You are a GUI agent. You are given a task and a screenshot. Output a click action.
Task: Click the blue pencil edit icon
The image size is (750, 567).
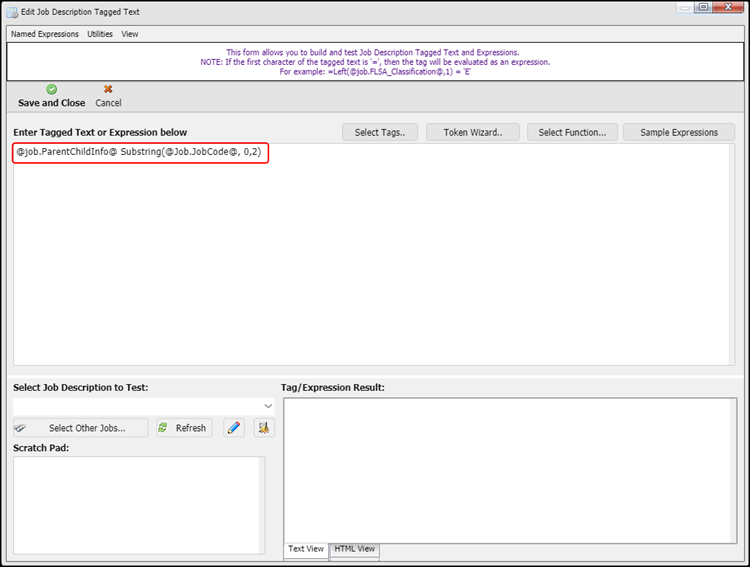[x=234, y=428]
